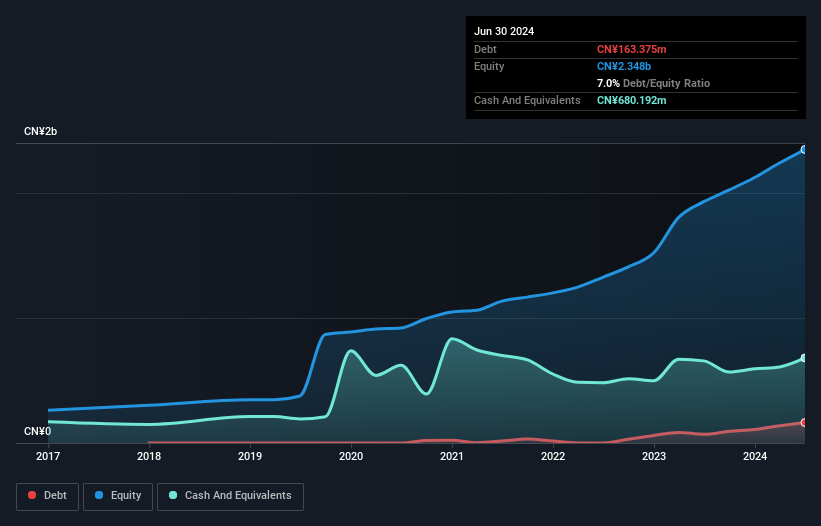Screen dimensions: 821x526
Task: Click the 7.0% Debt/Equity Ratio text
Action: coord(653,83)
